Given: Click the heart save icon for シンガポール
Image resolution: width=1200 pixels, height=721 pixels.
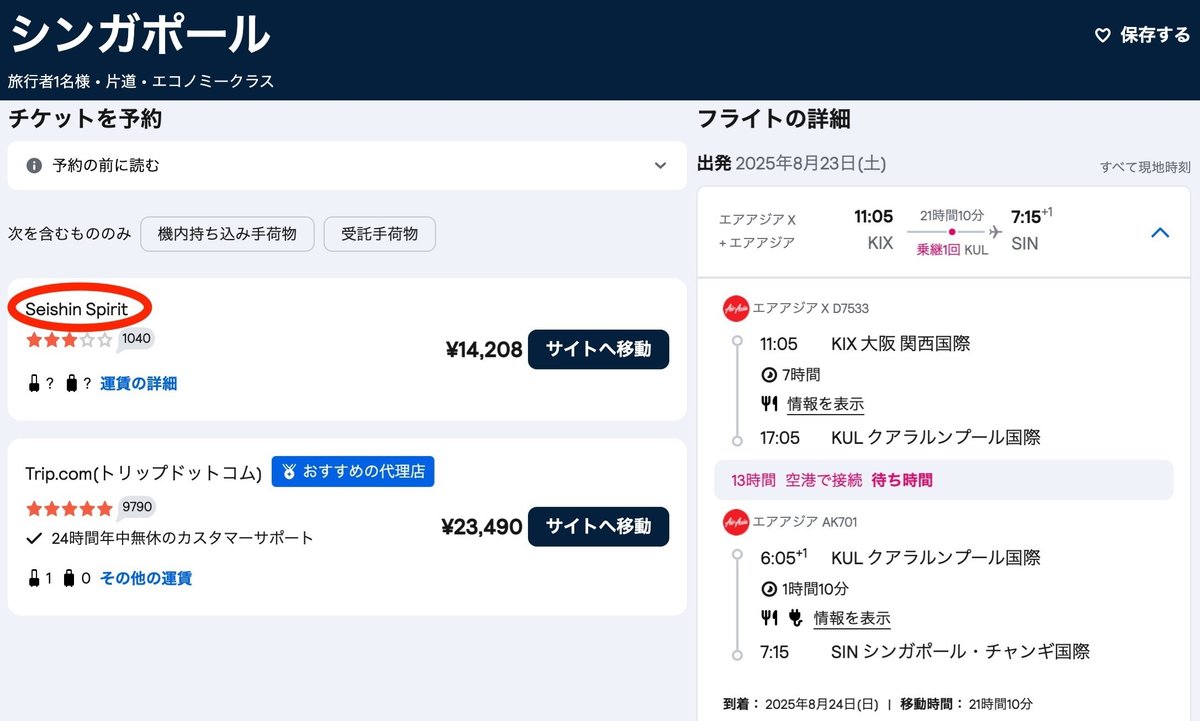Looking at the screenshot, I should point(1103,35).
